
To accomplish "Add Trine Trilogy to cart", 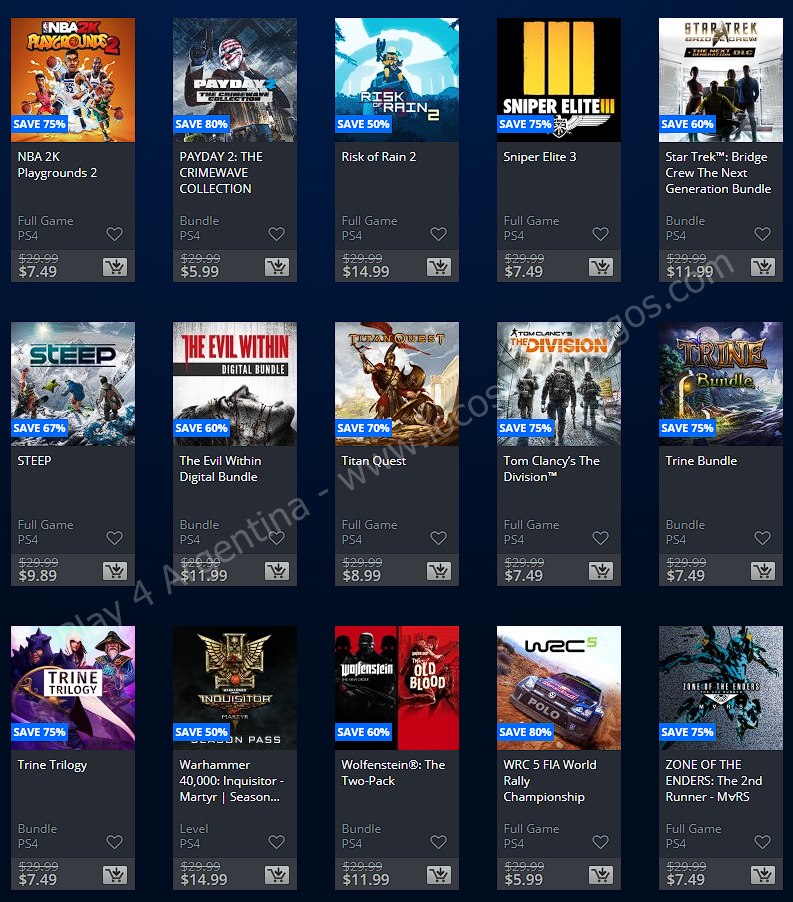I will pyautogui.click(x=114, y=875).
